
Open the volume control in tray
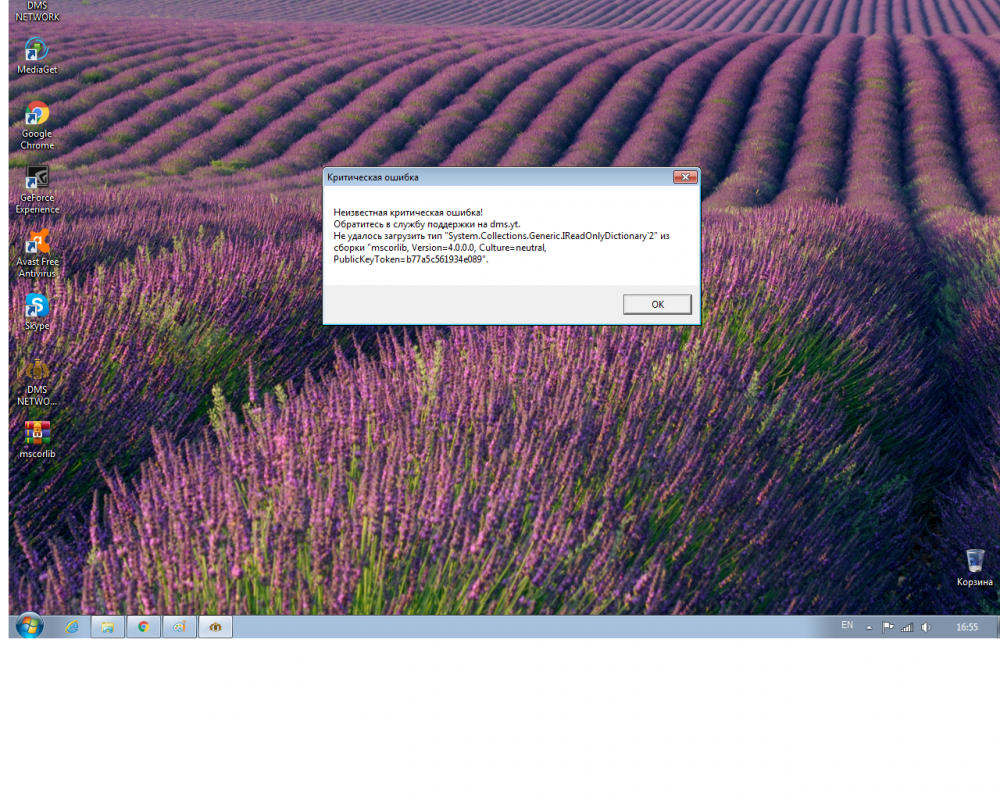925,627
